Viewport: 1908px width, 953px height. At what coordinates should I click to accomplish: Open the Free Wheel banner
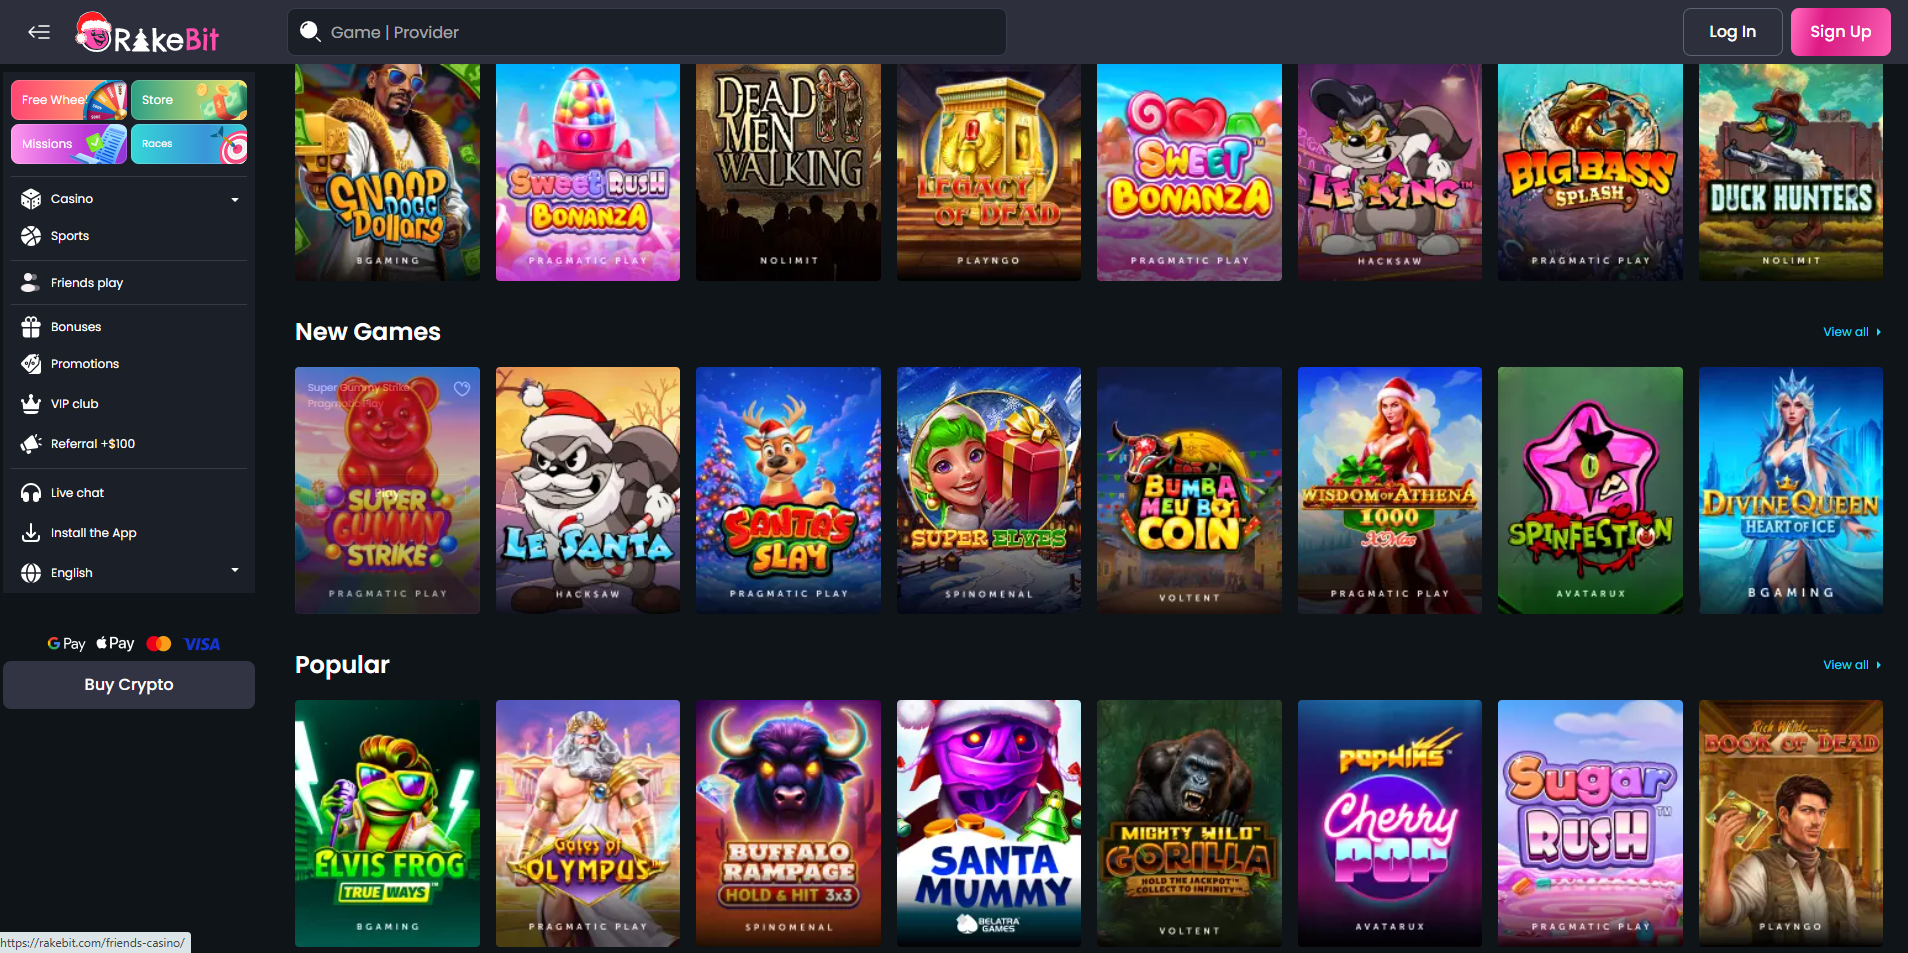tap(69, 100)
